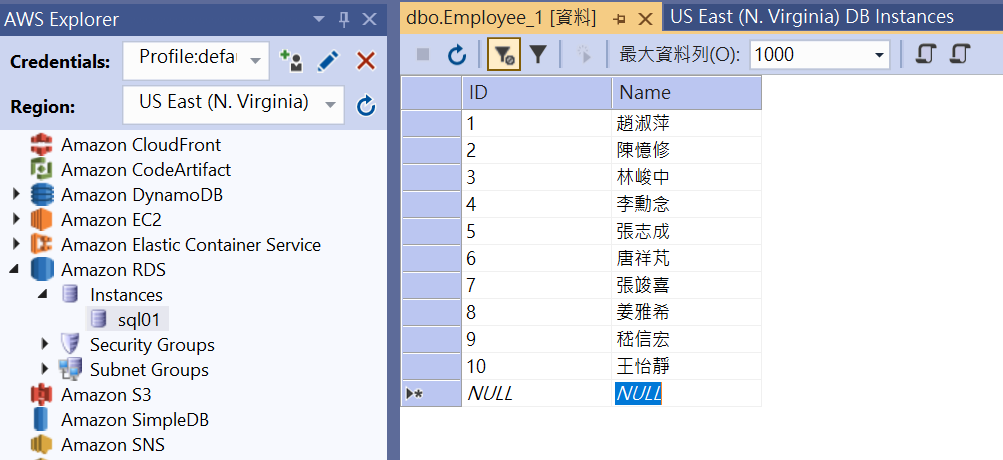1003x460 pixels.
Task: Select Amazon CodeArtifact node
Action: pyautogui.click(x=146, y=170)
